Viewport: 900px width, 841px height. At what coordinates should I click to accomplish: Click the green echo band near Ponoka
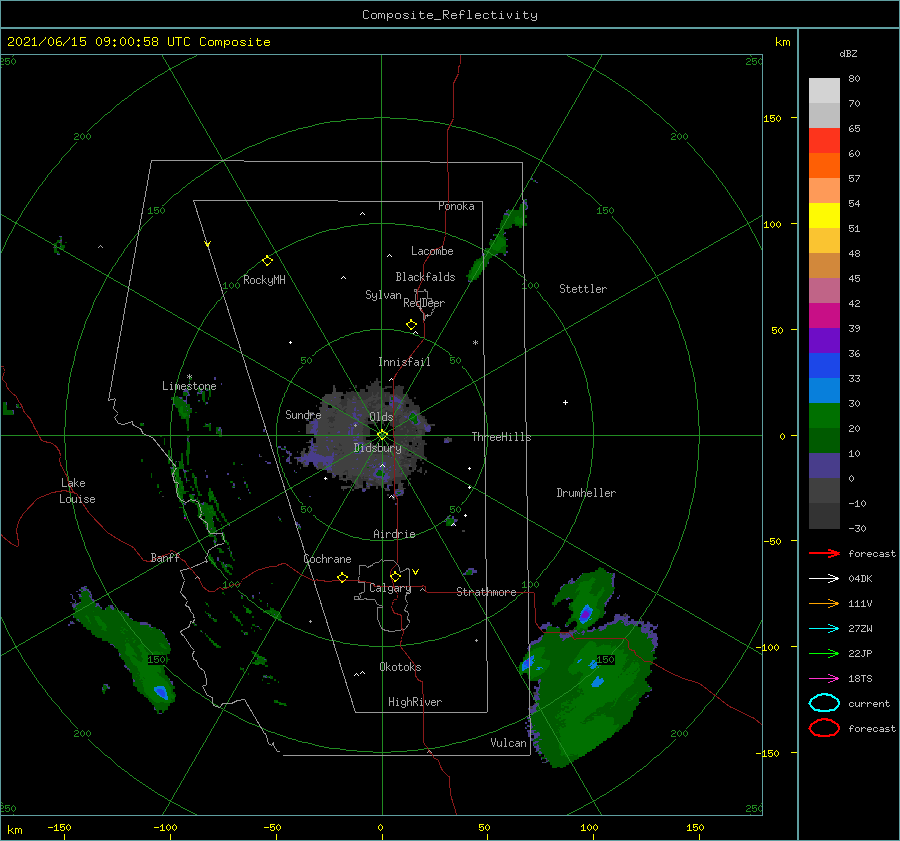496,241
